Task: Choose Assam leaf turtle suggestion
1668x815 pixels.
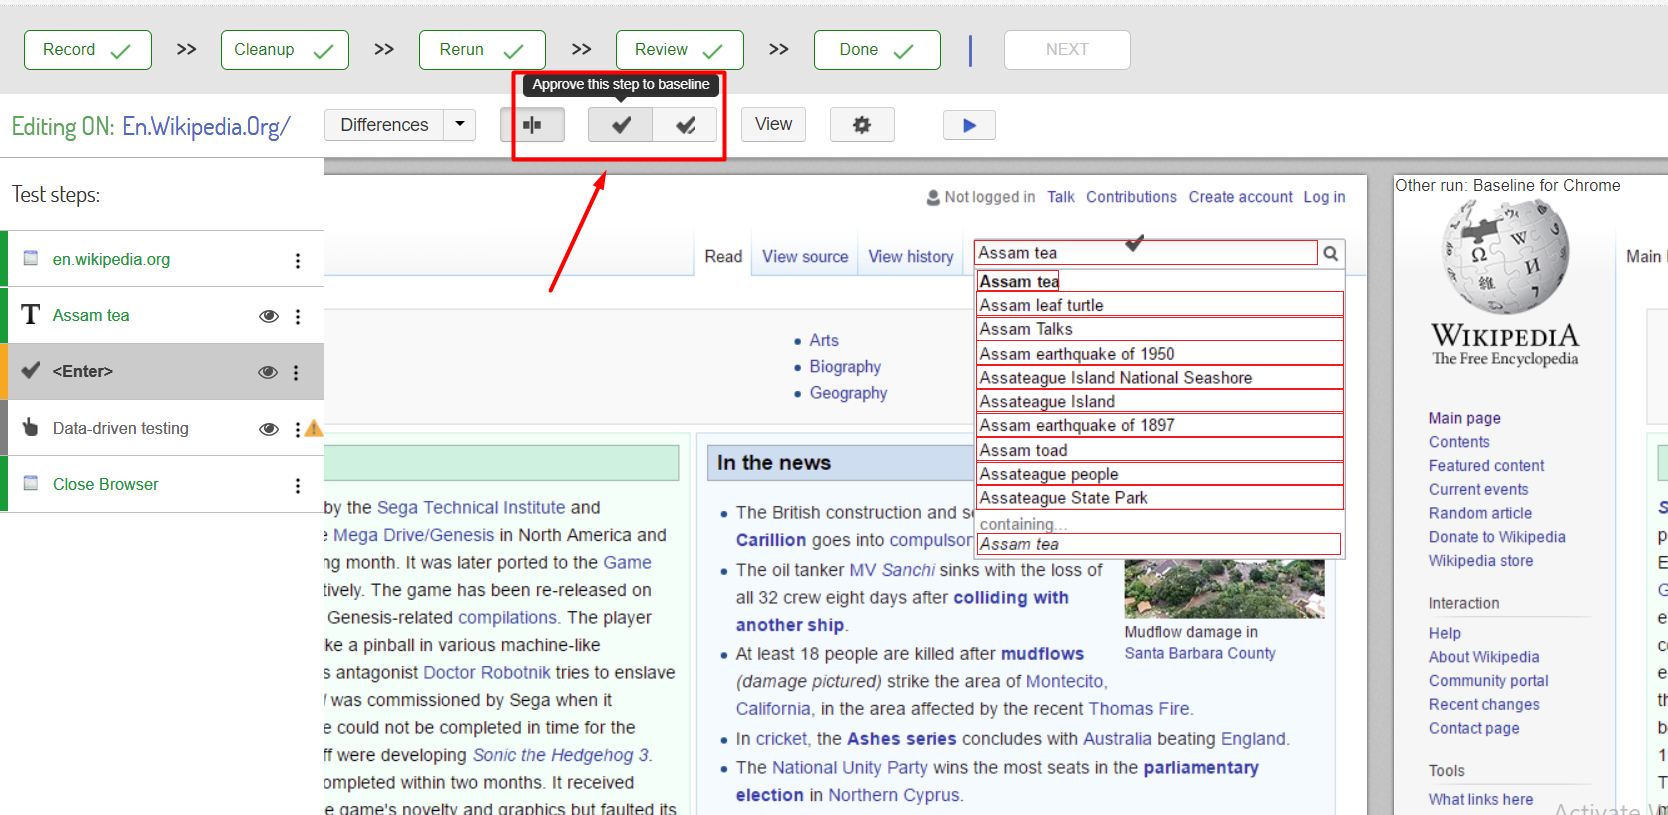Action: (x=1160, y=305)
